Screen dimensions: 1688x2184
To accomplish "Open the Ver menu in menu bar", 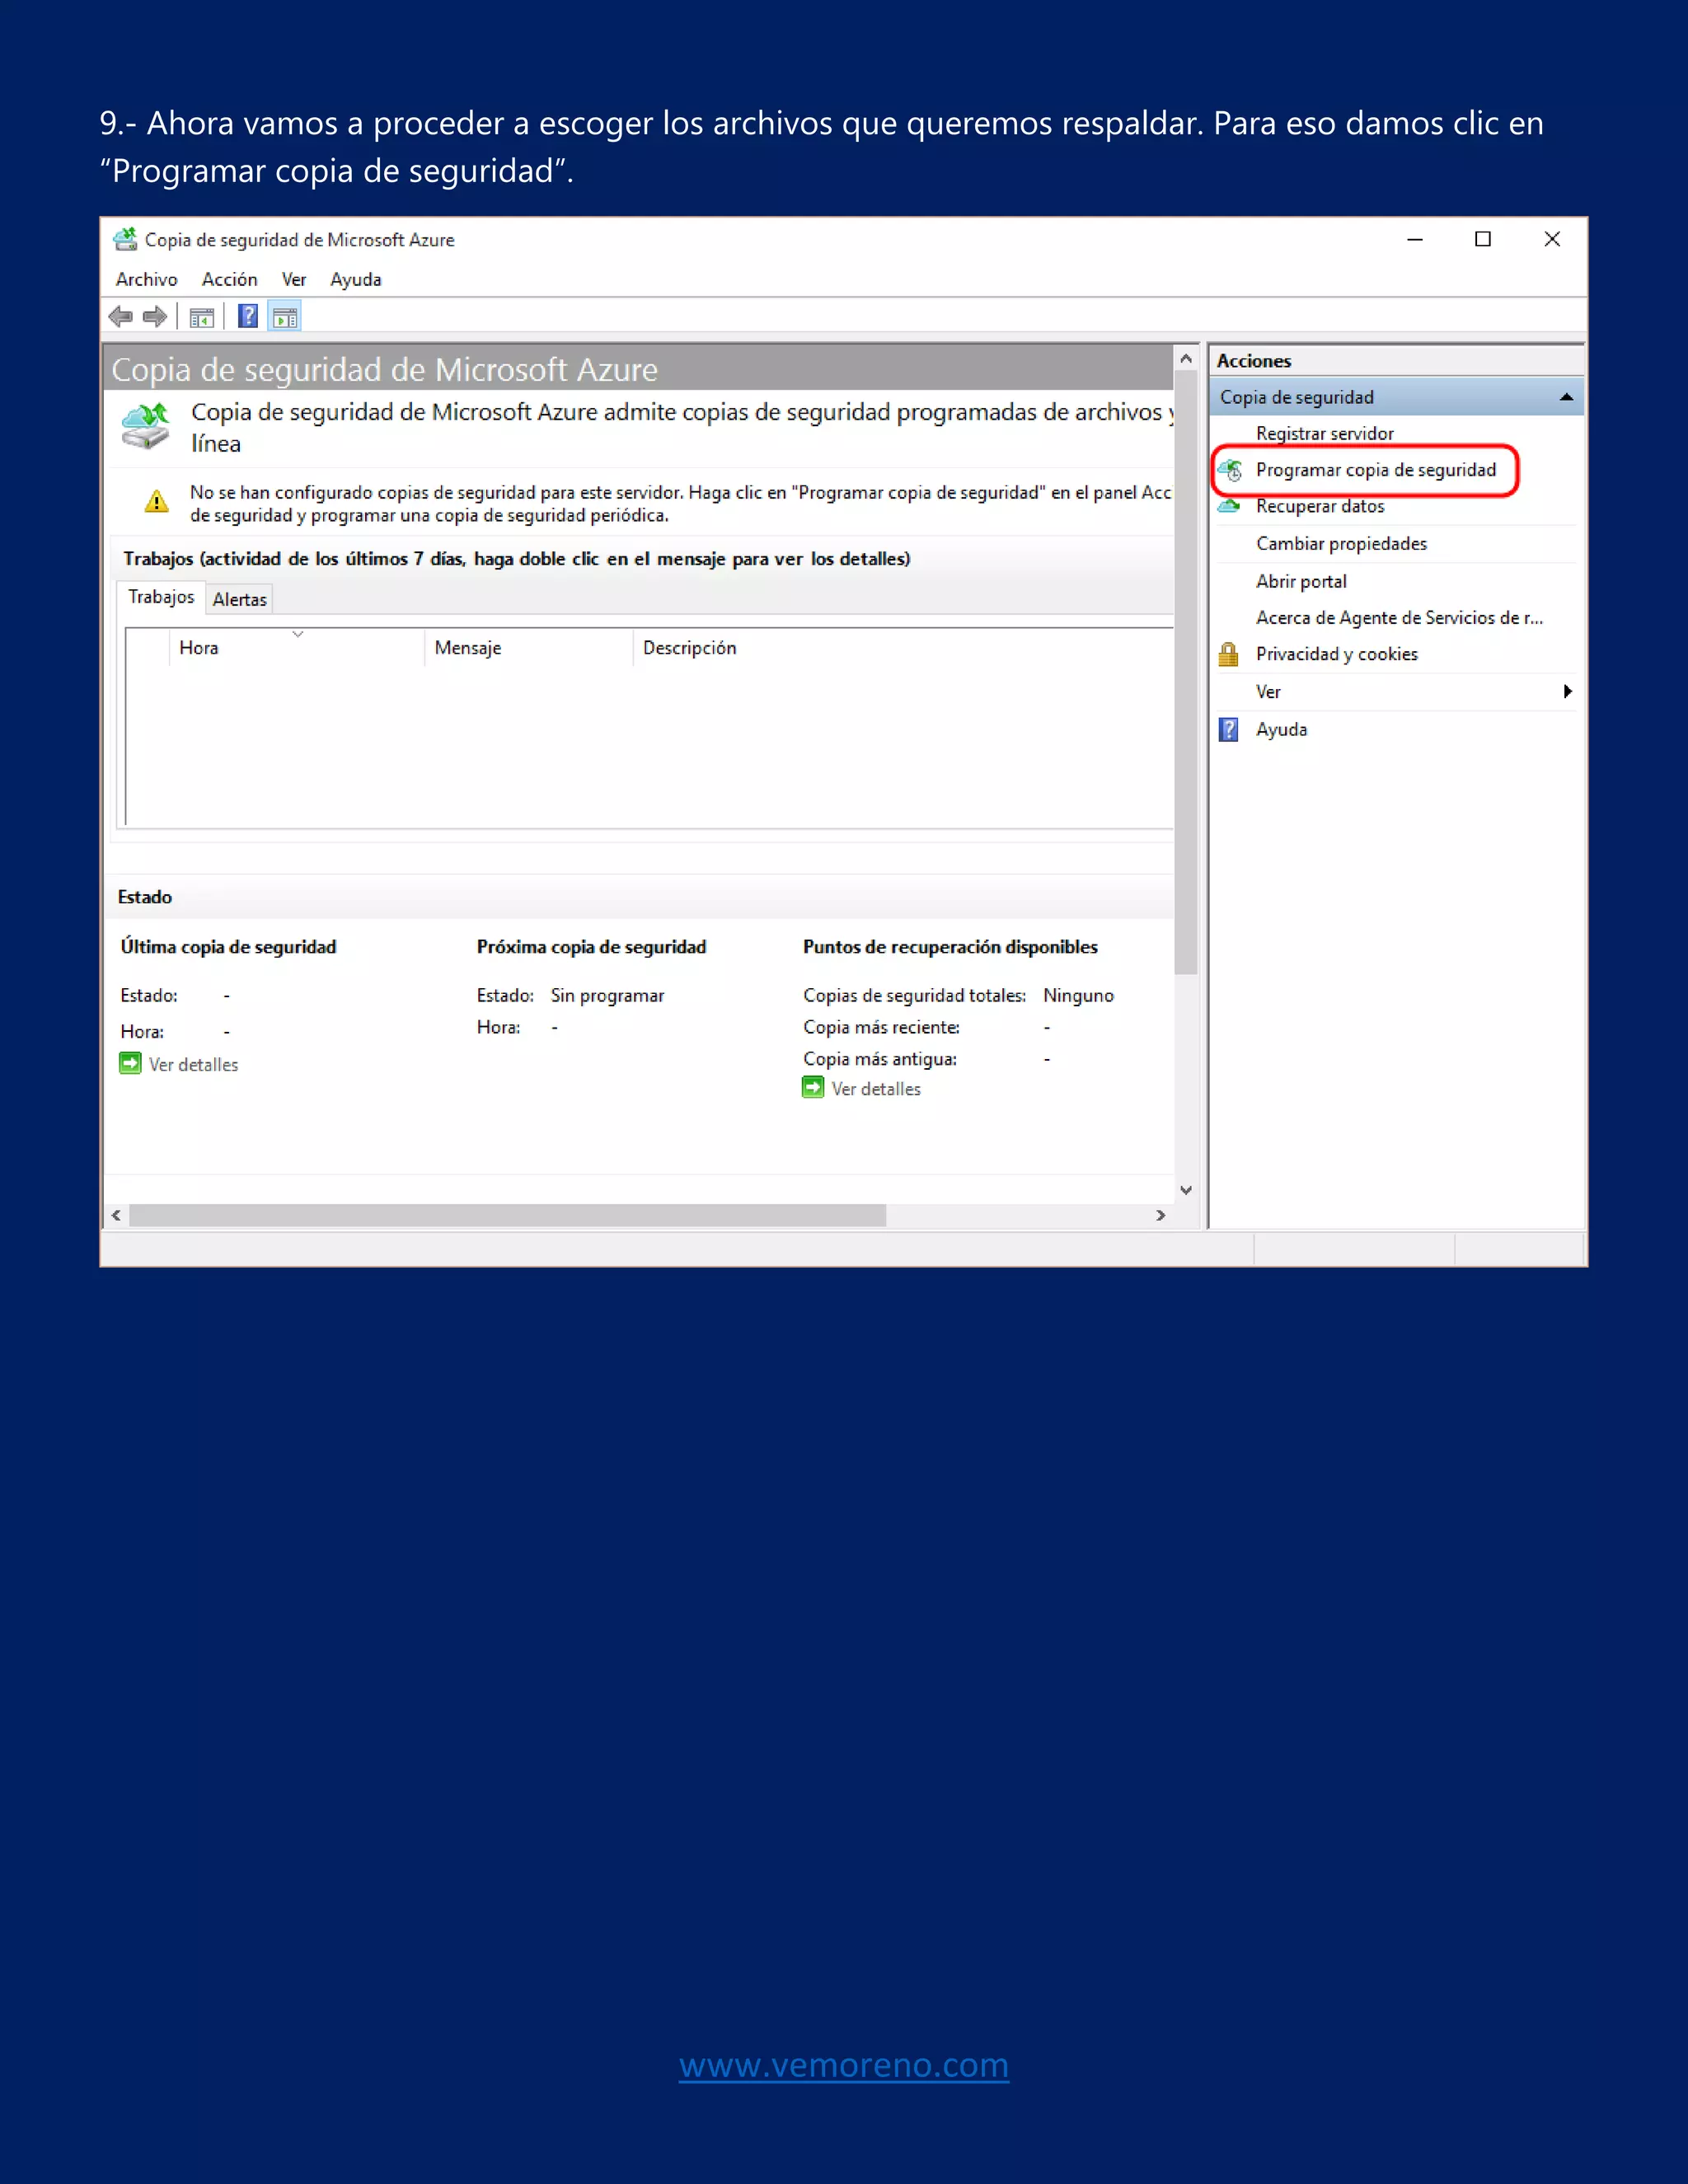I will coord(293,280).
